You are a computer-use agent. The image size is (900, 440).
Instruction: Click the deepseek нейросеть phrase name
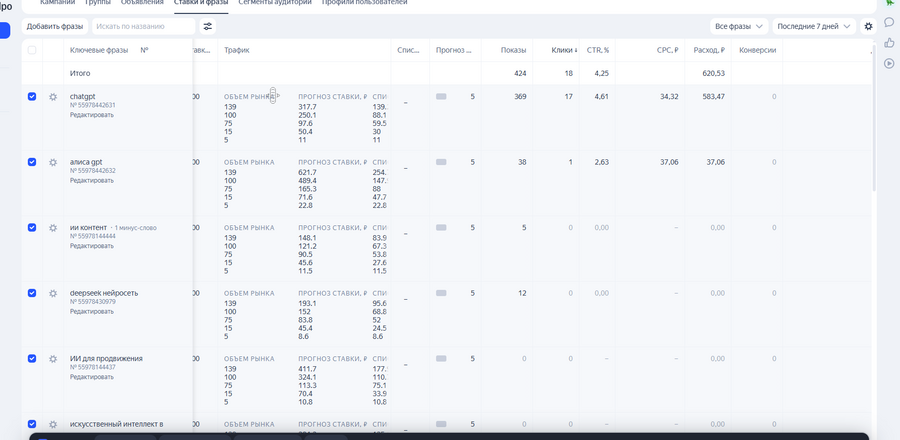pos(104,293)
